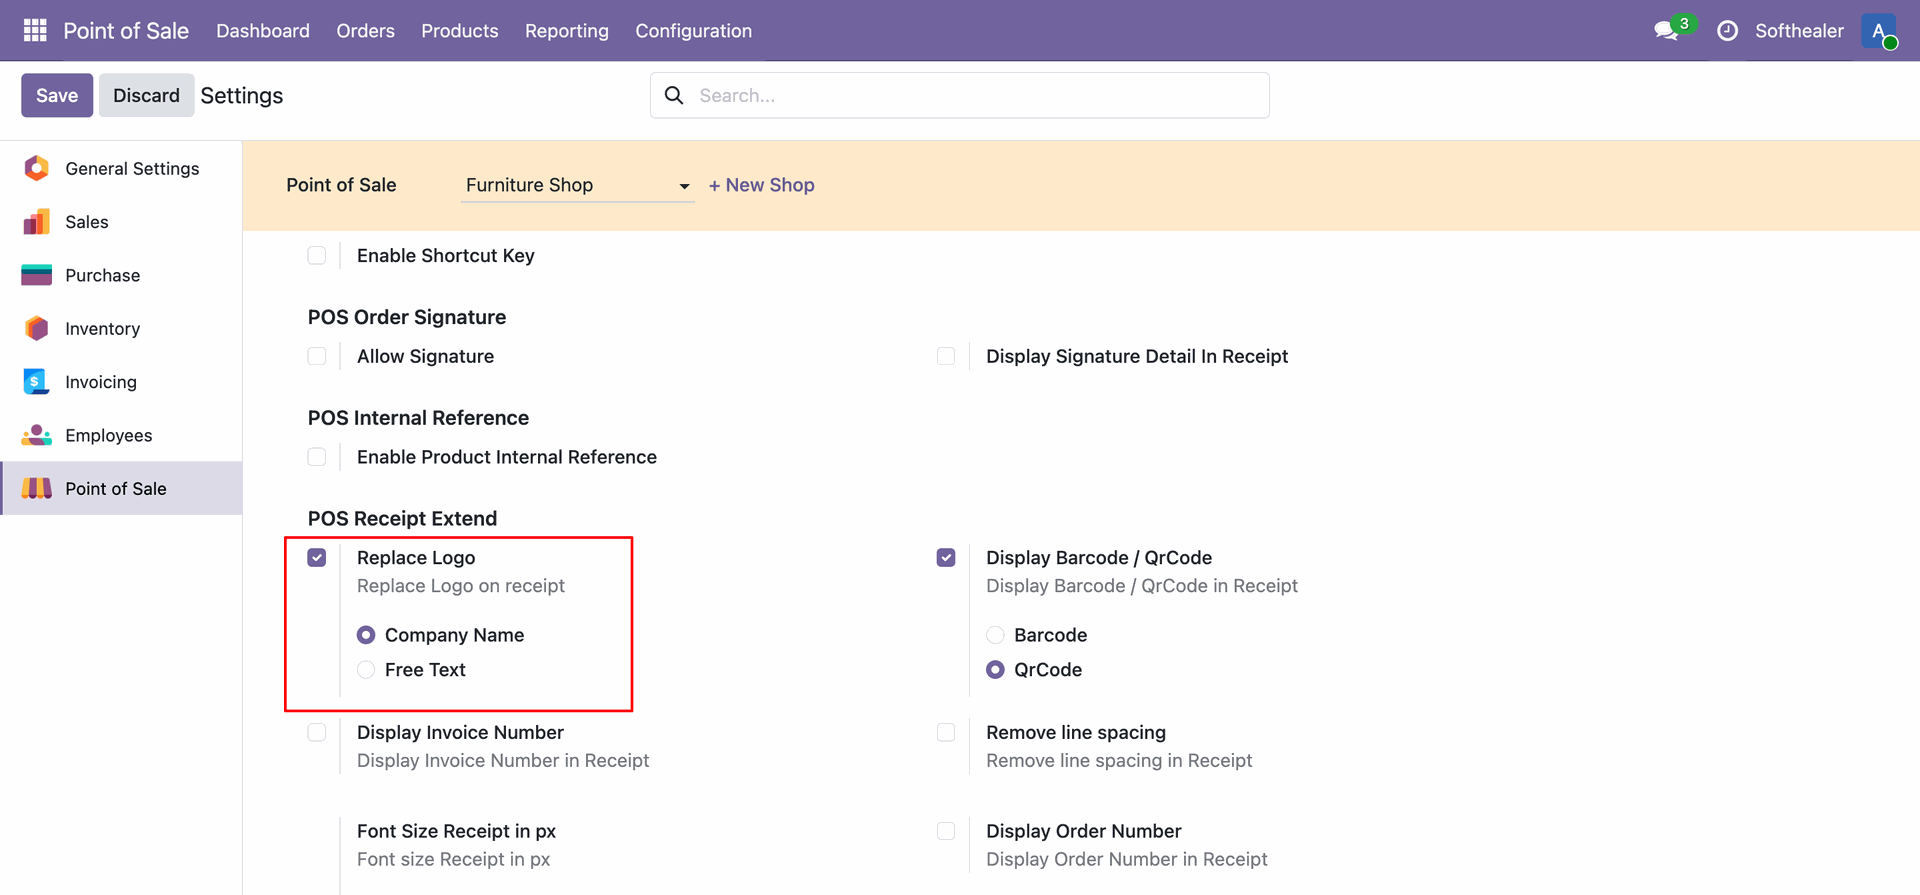
Task: Open the Furniture Shop dropdown
Action: coord(577,185)
